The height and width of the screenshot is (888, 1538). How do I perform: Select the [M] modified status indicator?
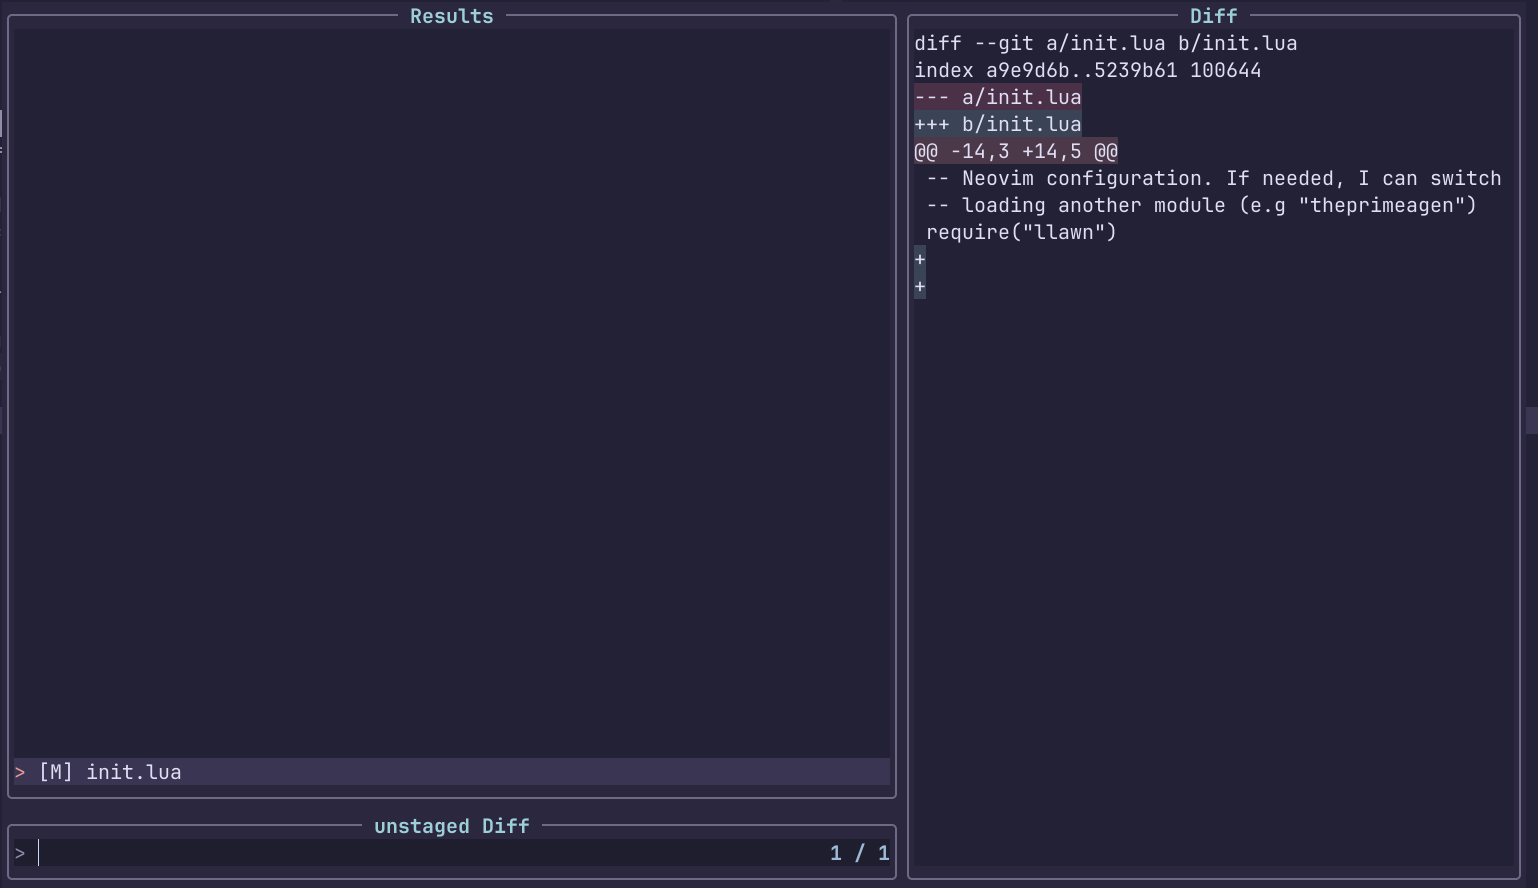pyautogui.click(x=54, y=771)
